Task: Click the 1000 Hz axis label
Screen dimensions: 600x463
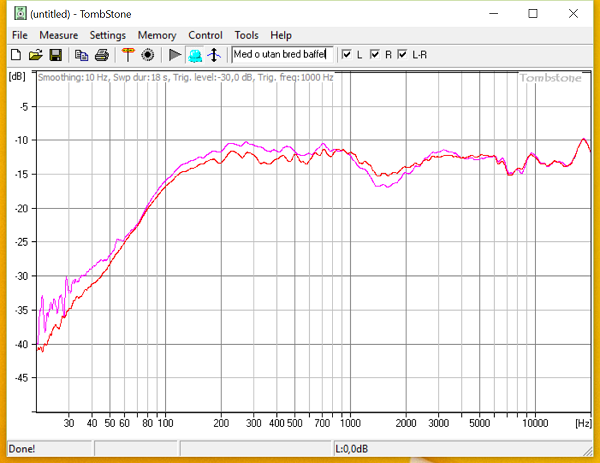Action: [x=350, y=423]
